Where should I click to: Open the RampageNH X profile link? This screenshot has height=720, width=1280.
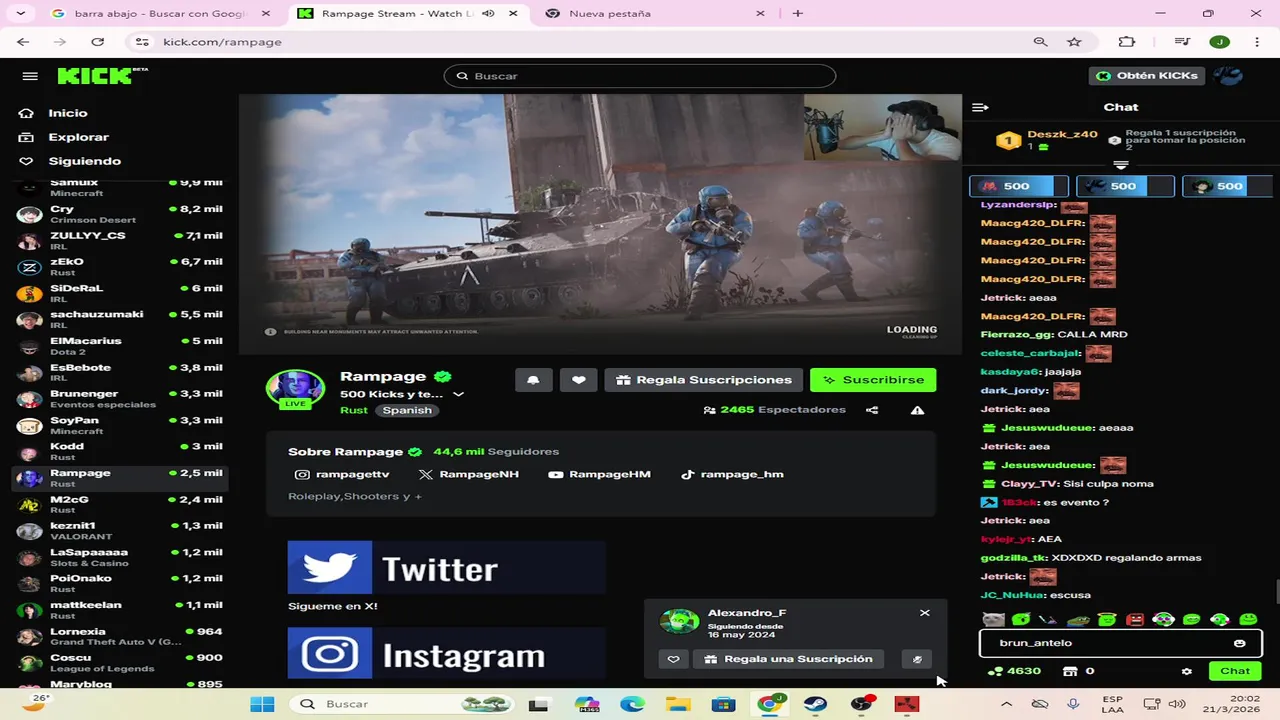click(x=469, y=474)
